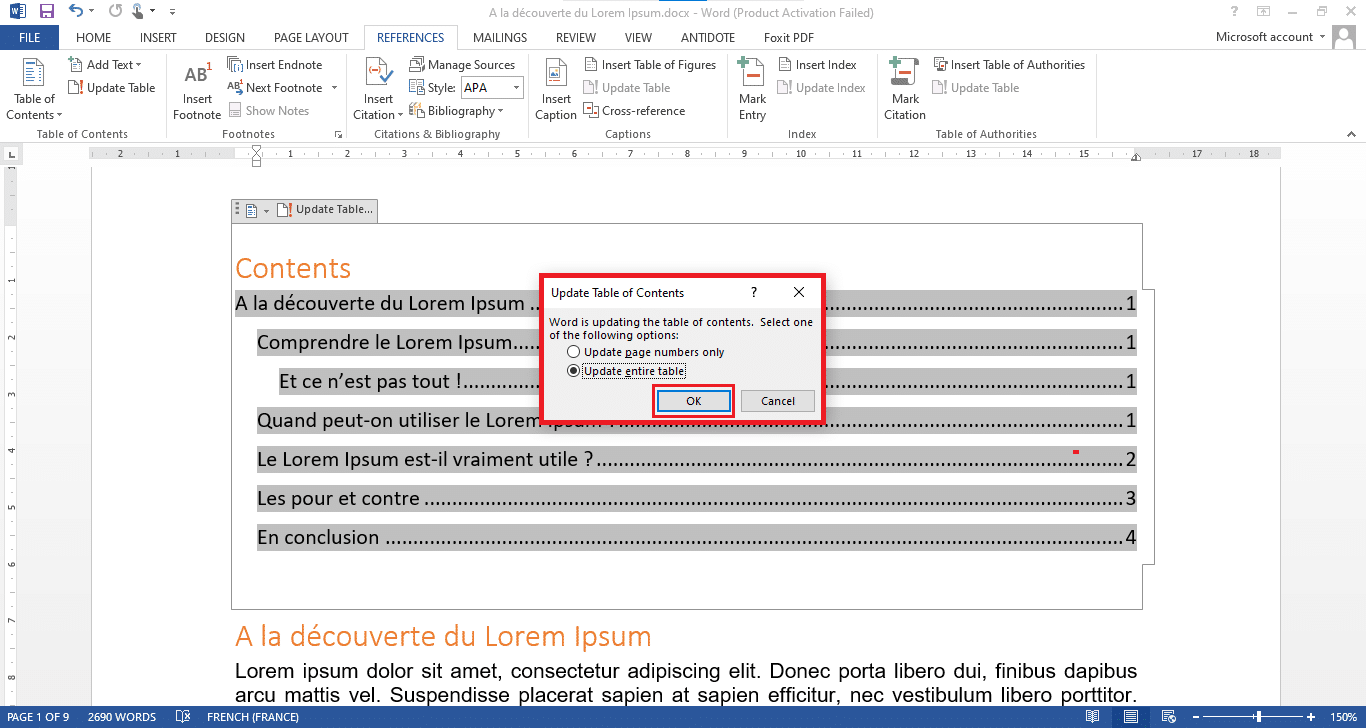The width and height of the screenshot is (1366, 728).
Task: Click the 150% zoom level indicator
Action: click(1343, 717)
